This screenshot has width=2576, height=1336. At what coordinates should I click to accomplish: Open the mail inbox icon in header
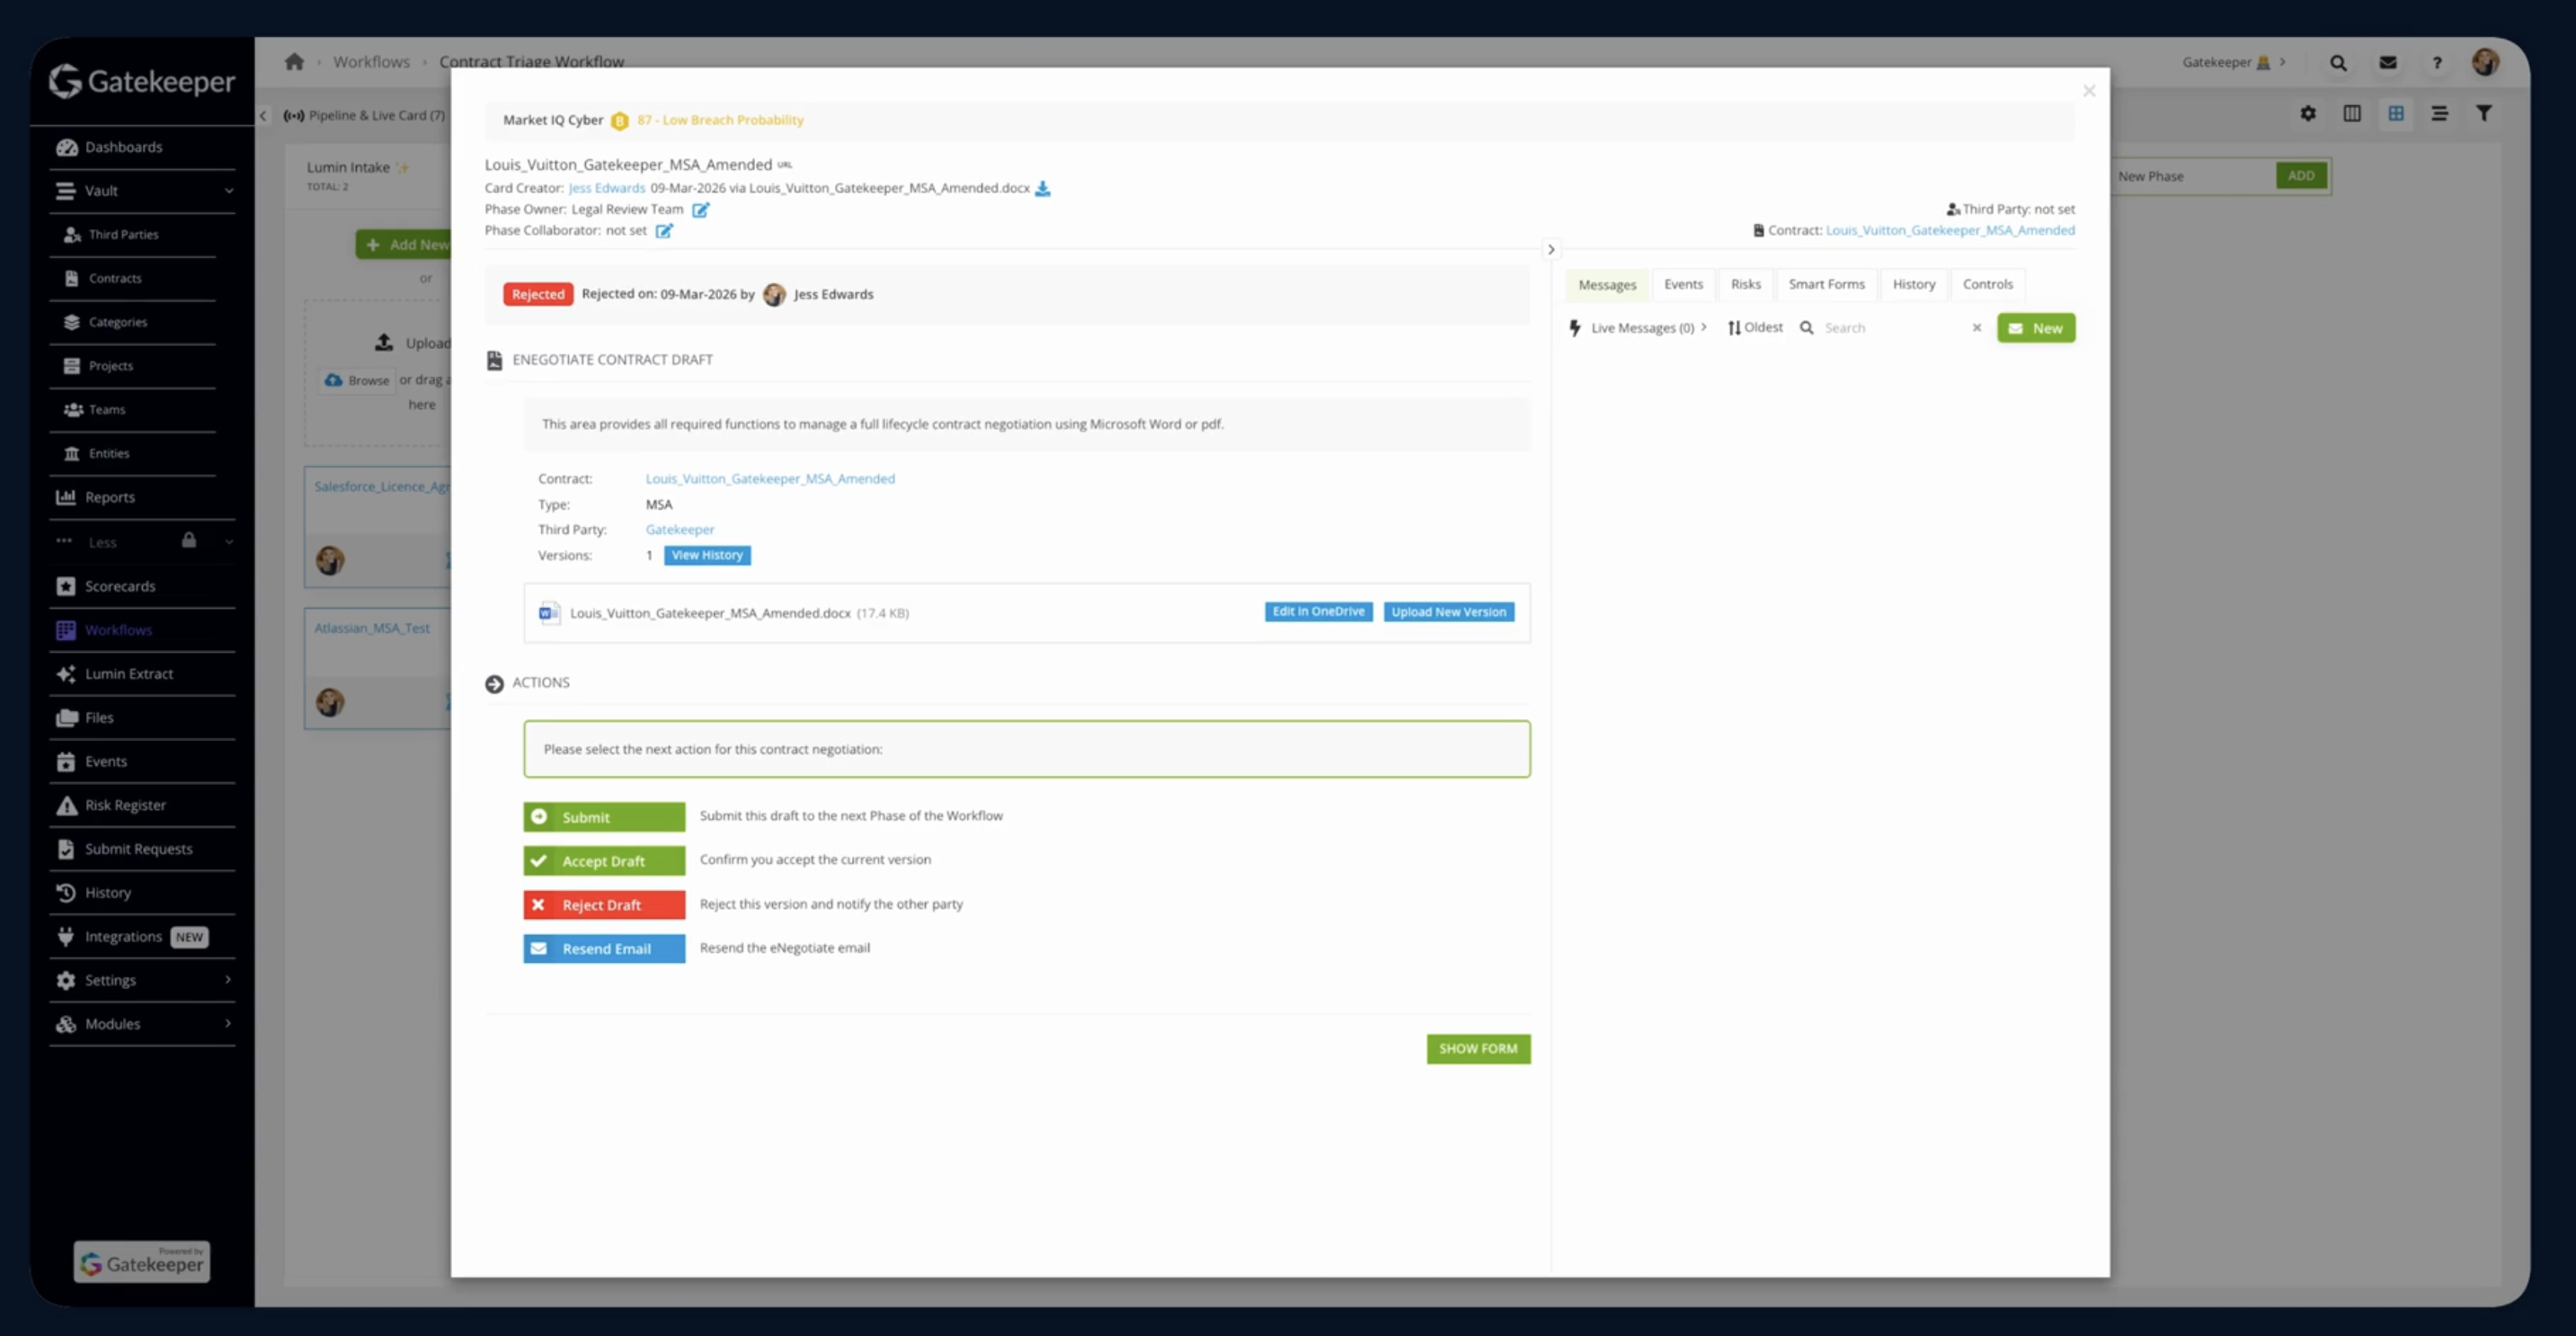[x=2388, y=62]
